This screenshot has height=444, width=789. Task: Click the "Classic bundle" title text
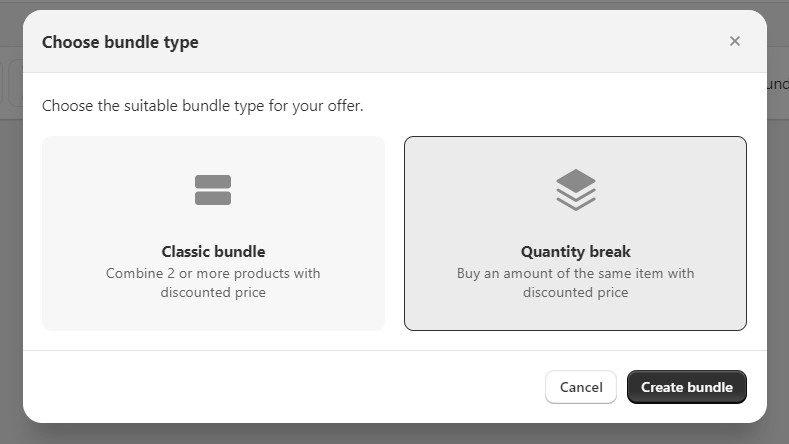pyautogui.click(x=213, y=252)
